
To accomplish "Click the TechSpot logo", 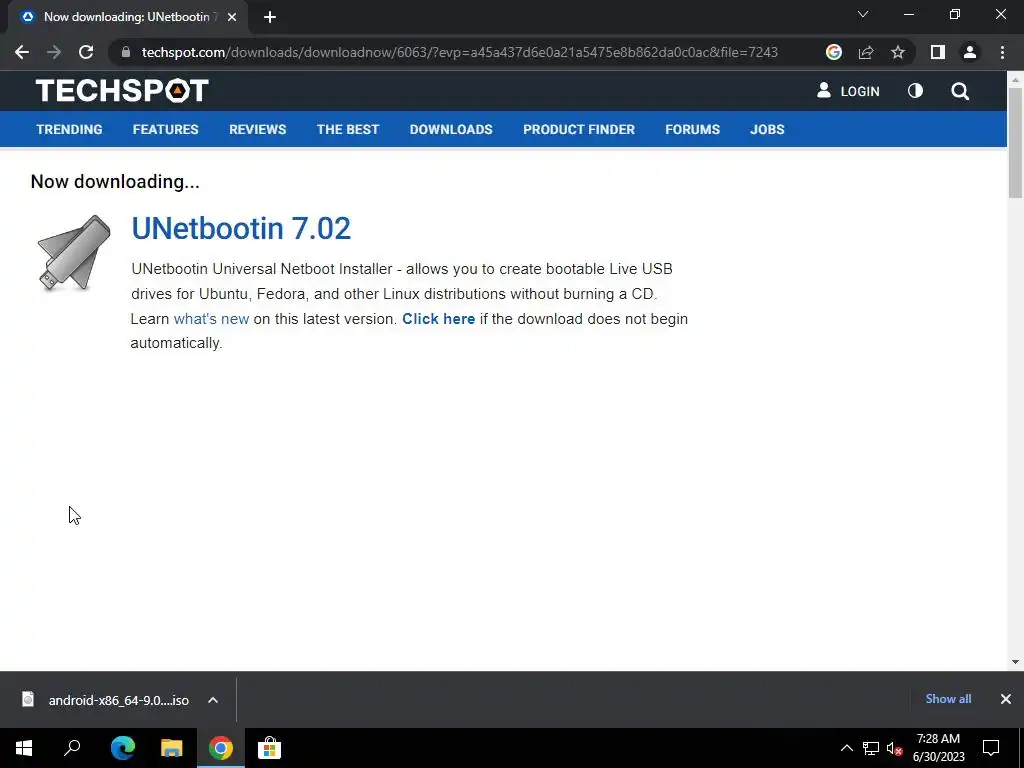I will [x=122, y=91].
